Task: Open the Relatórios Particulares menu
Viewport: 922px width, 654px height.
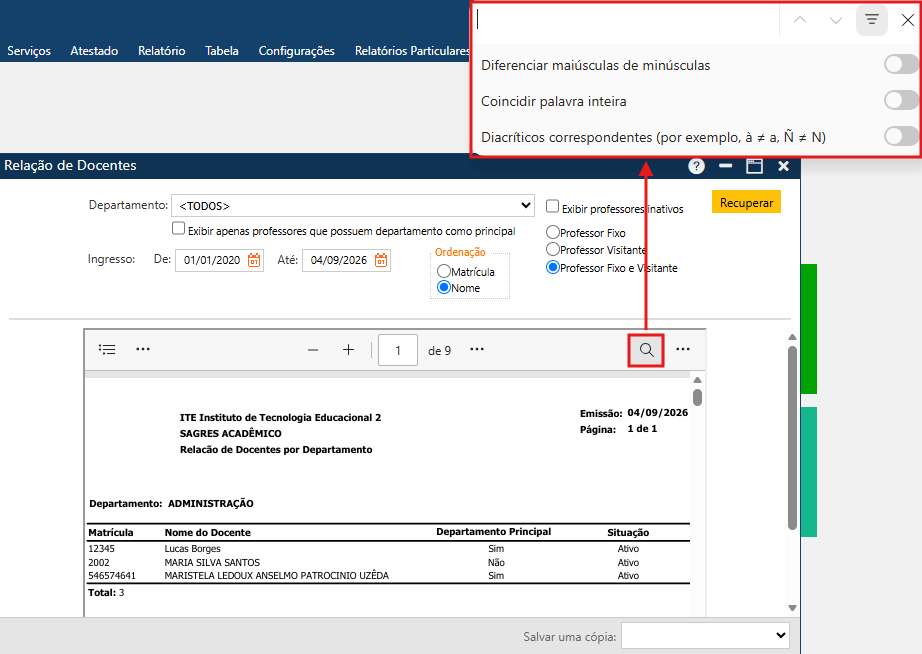Action: pyautogui.click(x=412, y=51)
